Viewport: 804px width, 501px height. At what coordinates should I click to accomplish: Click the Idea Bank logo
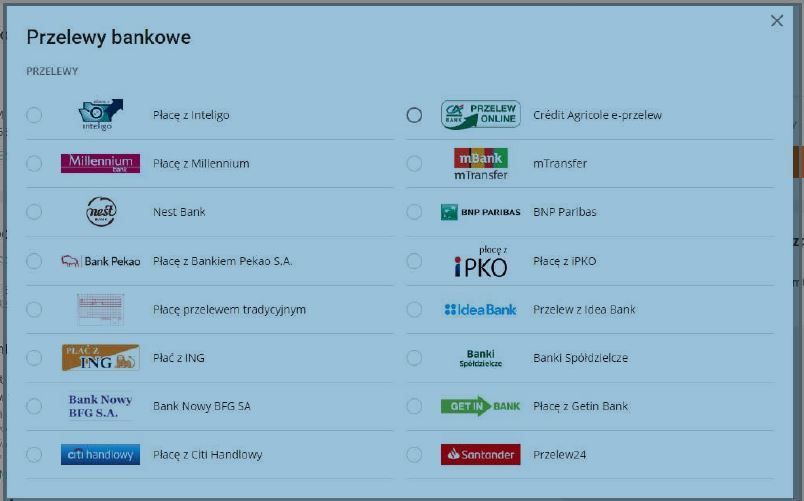(480, 310)
